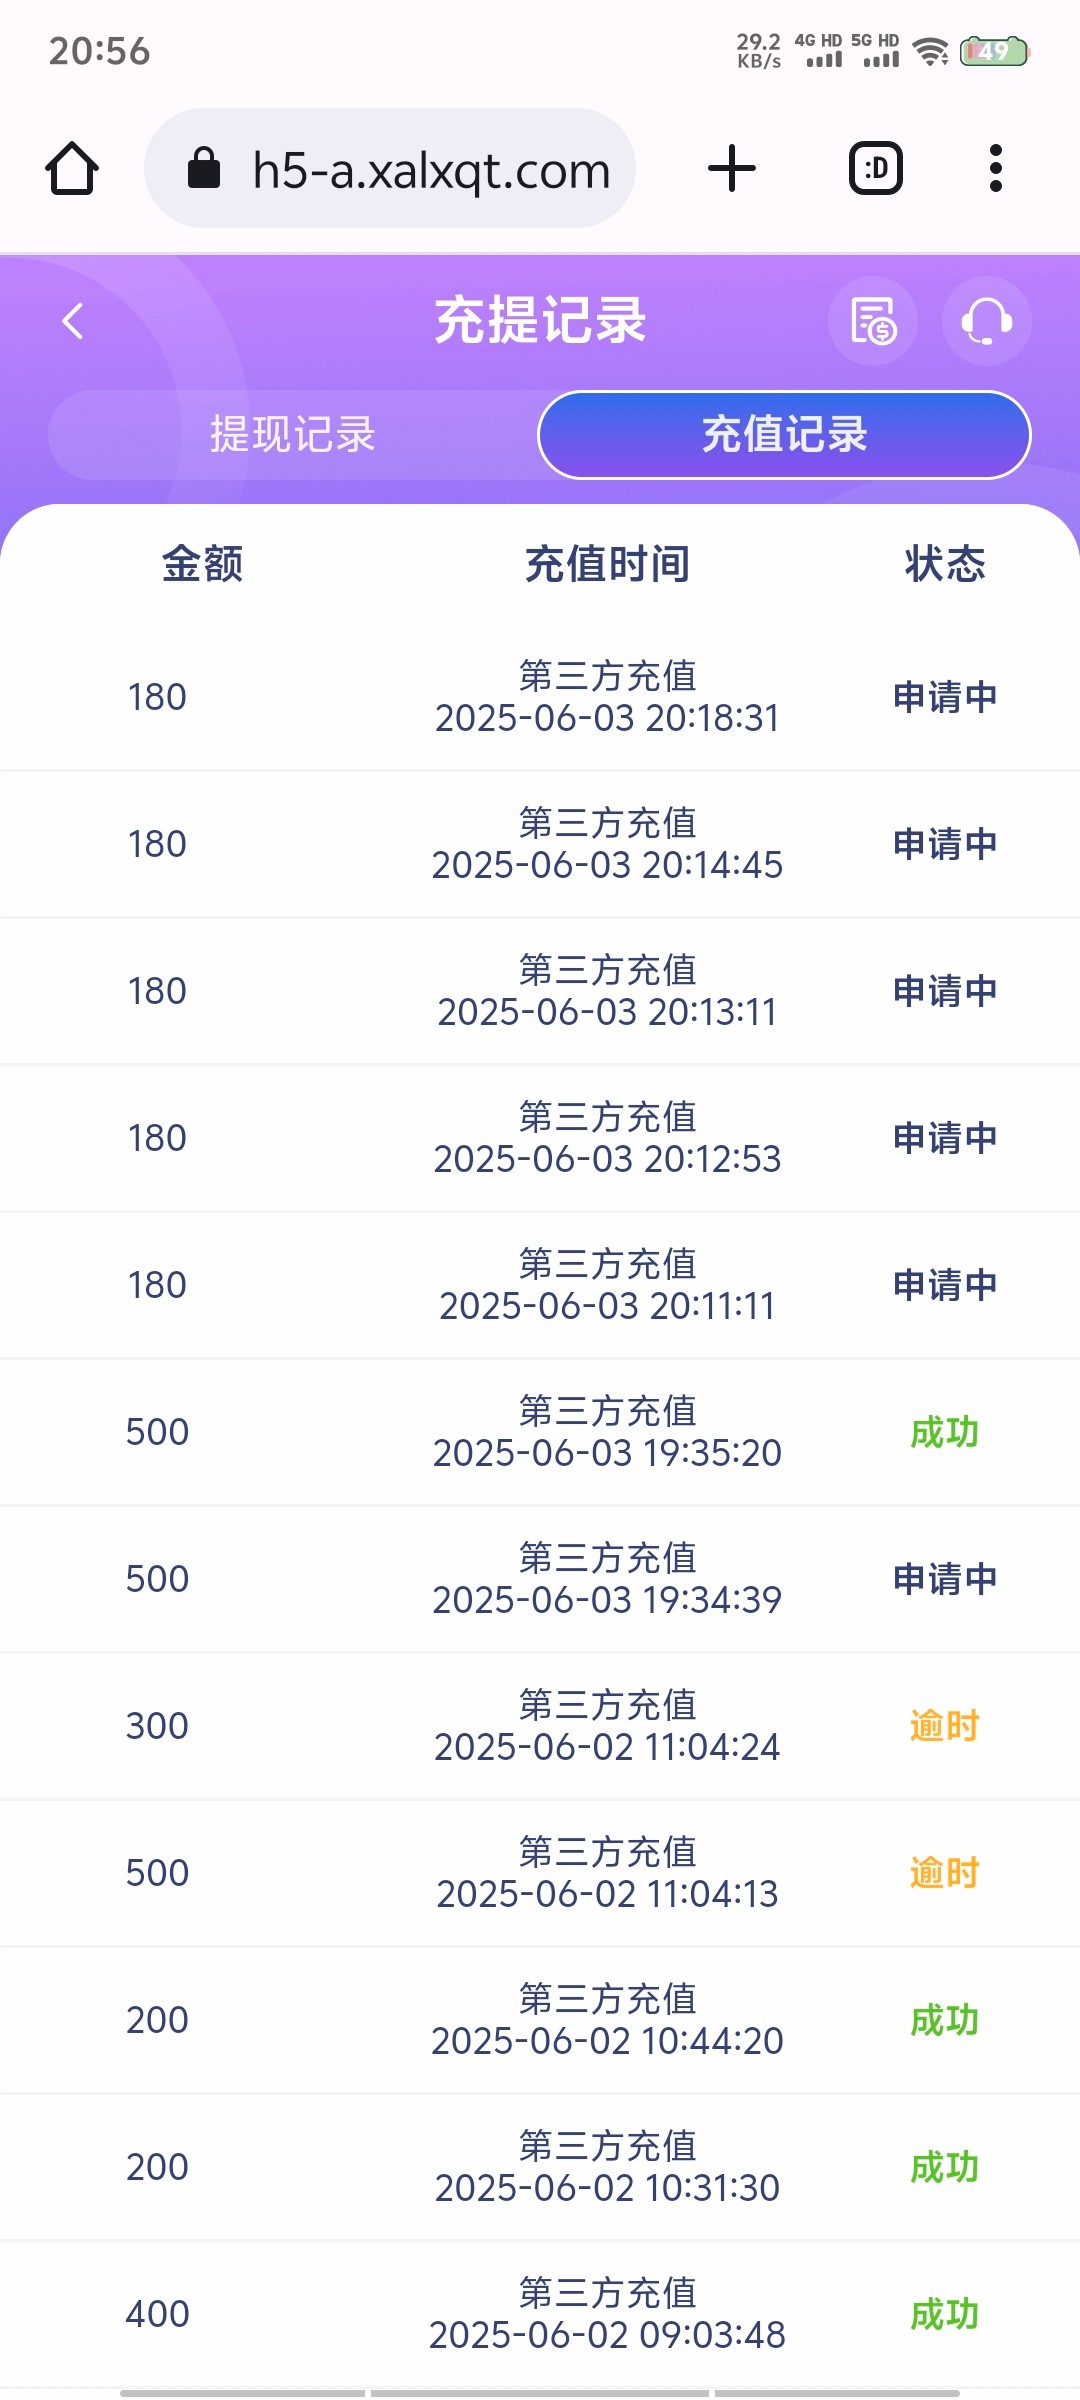This screenshot has height=2400, width=1080.
Task: Tap the 金额 column header
Action: point(202,564)
